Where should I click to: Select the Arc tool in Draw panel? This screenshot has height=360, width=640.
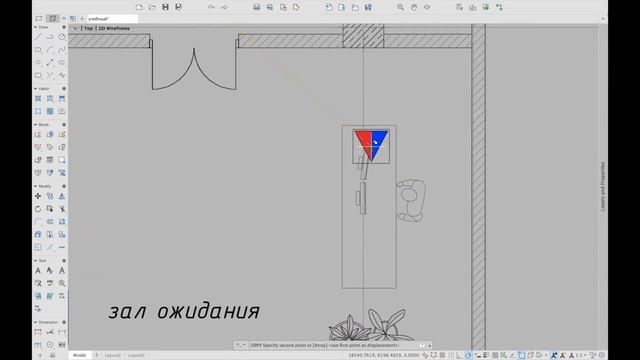[50, 50]
